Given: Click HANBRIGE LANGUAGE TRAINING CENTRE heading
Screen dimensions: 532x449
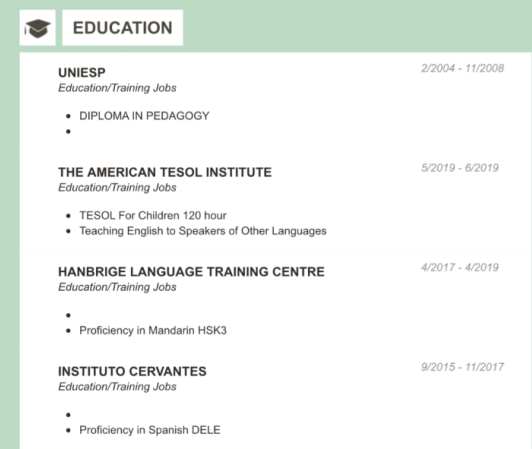Looking at the screenshot, I should (191, 272).
